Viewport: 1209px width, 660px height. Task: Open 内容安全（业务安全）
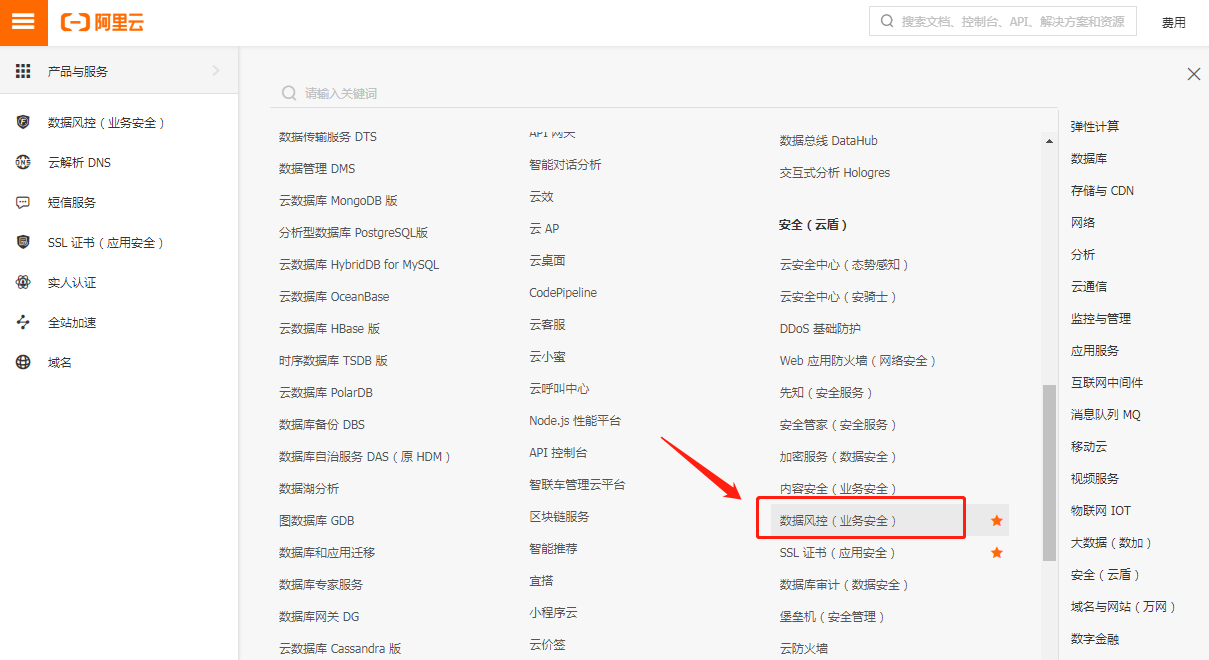839,488
